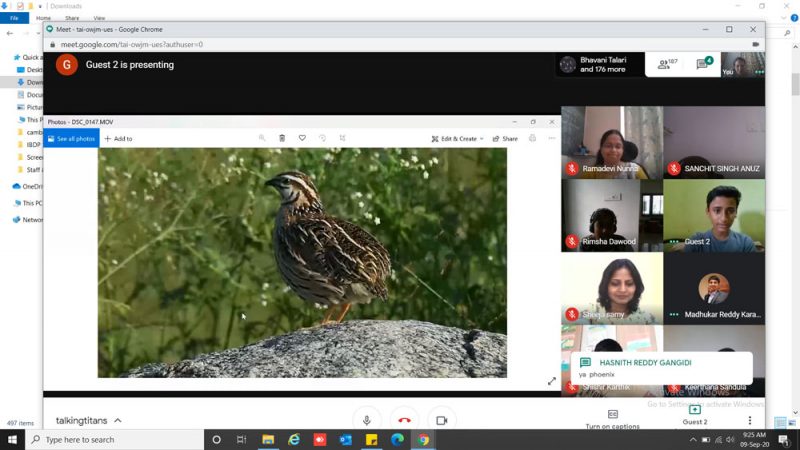Image resolution: width=800 pixels, height=450 pixels.
Task: Select Network in Explorer sidebar
Action: pyautogui.click(x=28, y=219)
